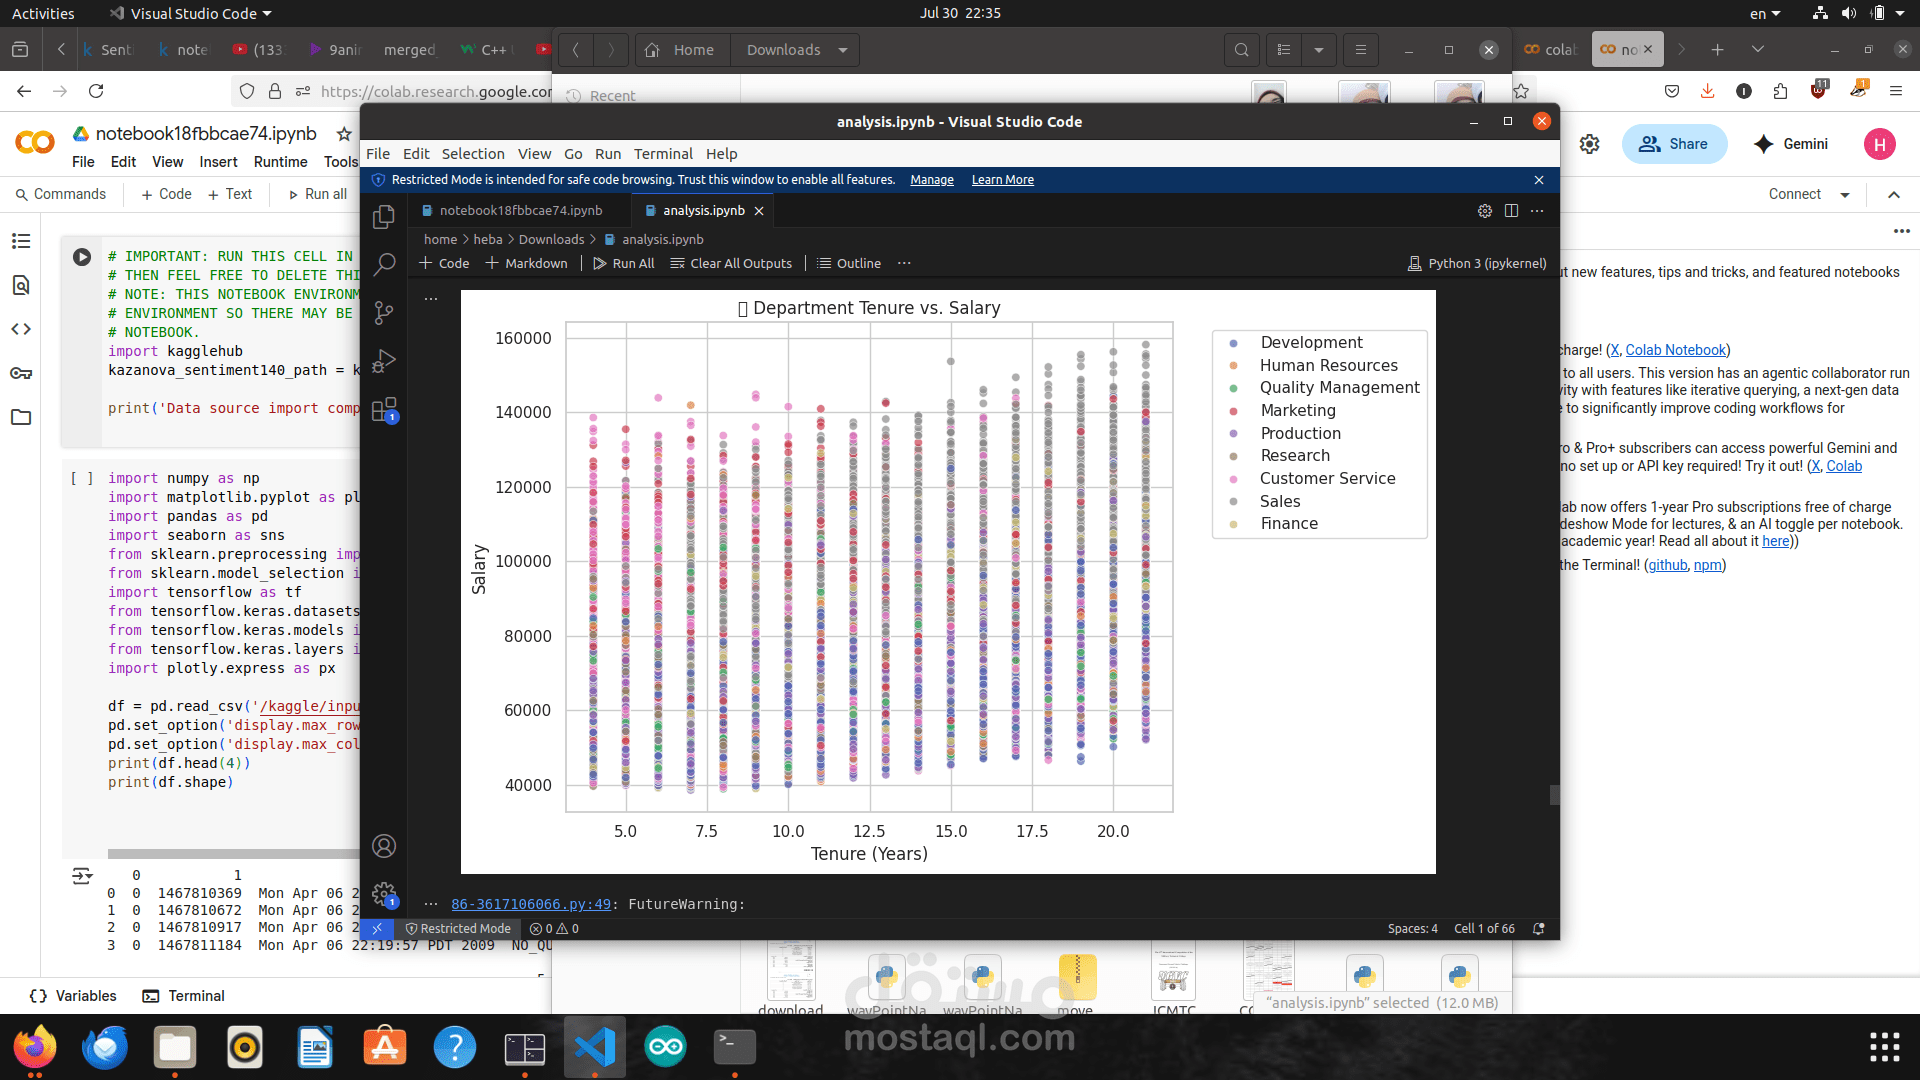Image resolution: width=1920 pixels, height=1080 pixels.
Task: Switch to notebook18fbbcae74.ipynb editor tab
Action: pyautogui.click(x=520, y=211)
